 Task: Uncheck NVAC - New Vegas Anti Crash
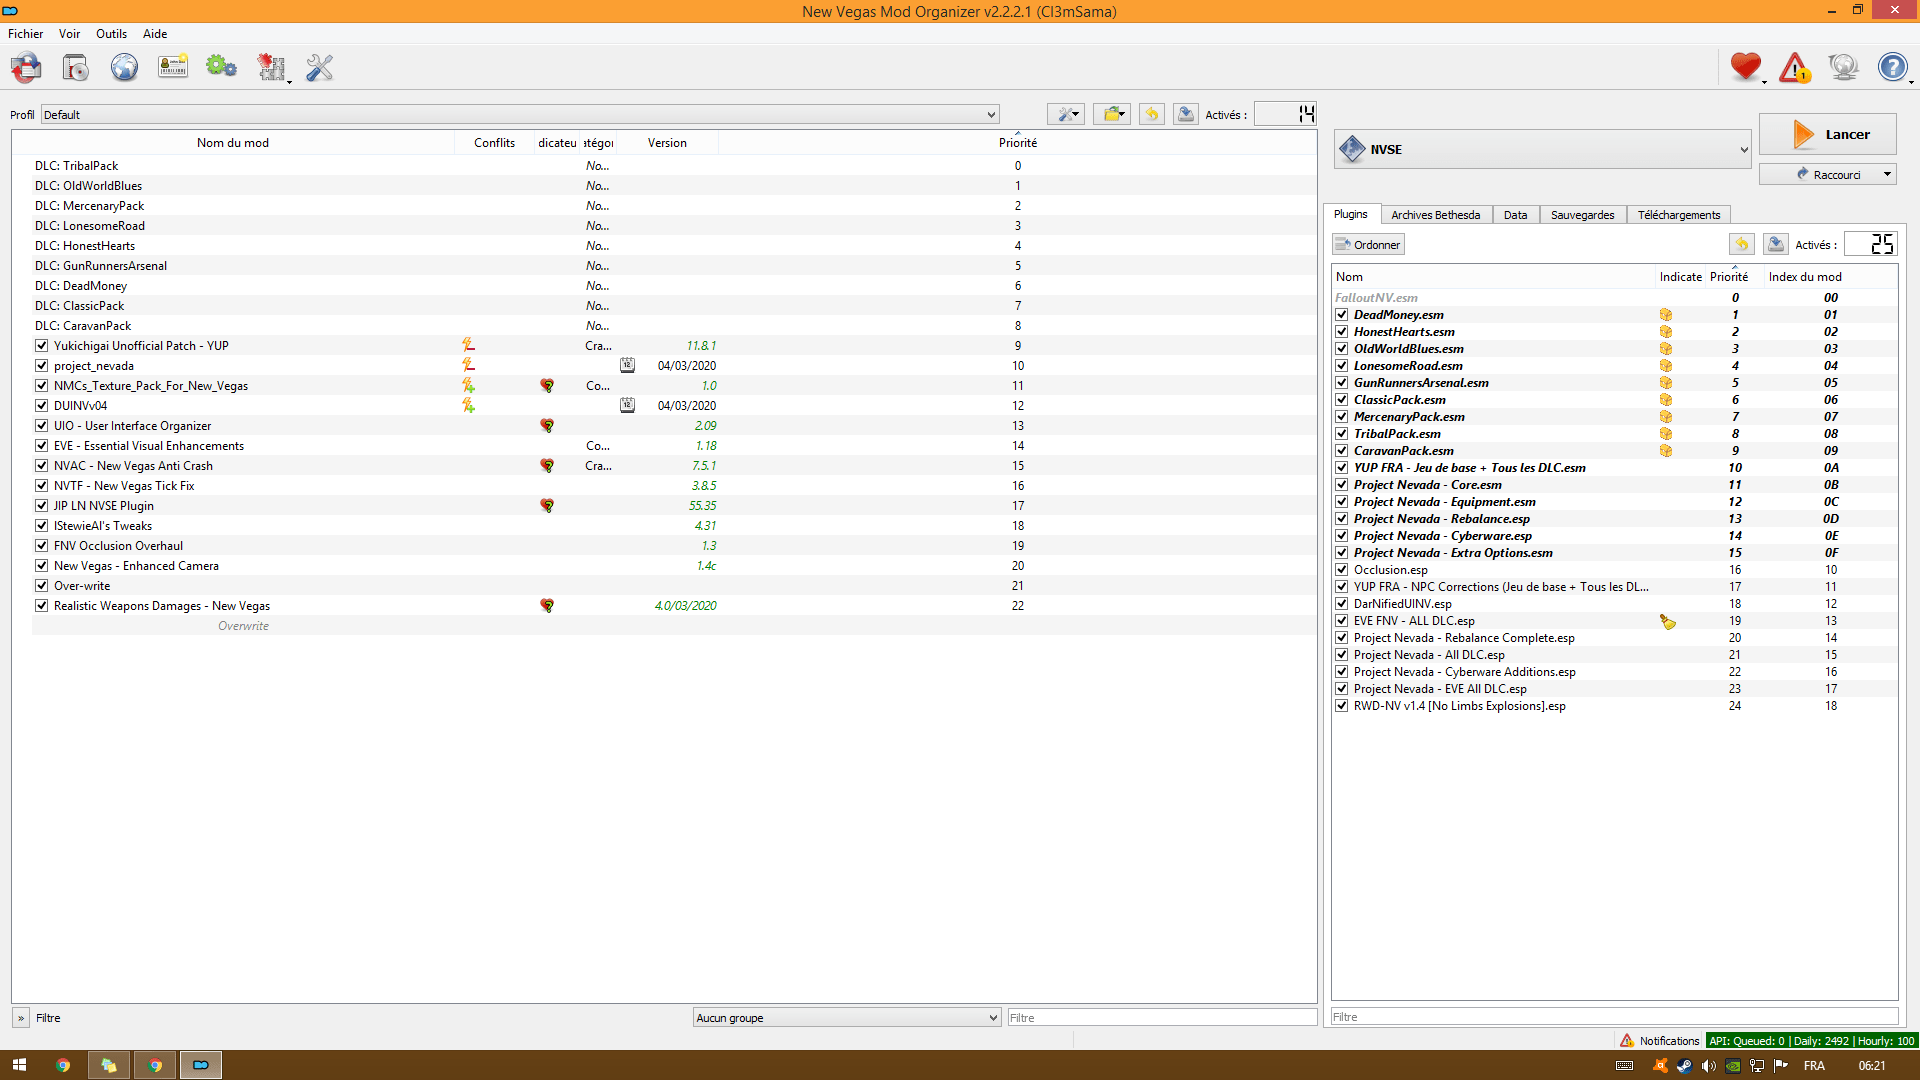[x=41, y=465]
